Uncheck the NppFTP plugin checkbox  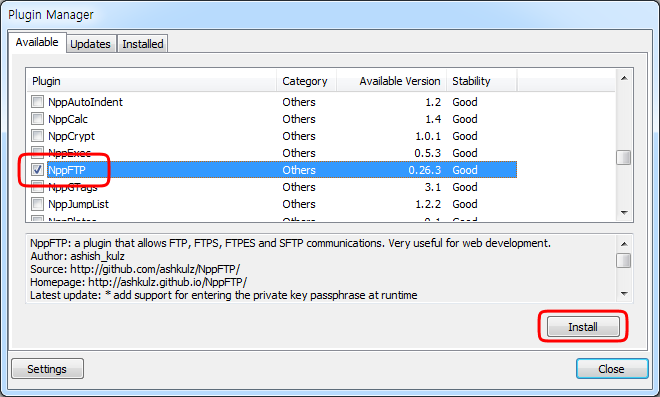pyautogui.click(x=37, y=170)
